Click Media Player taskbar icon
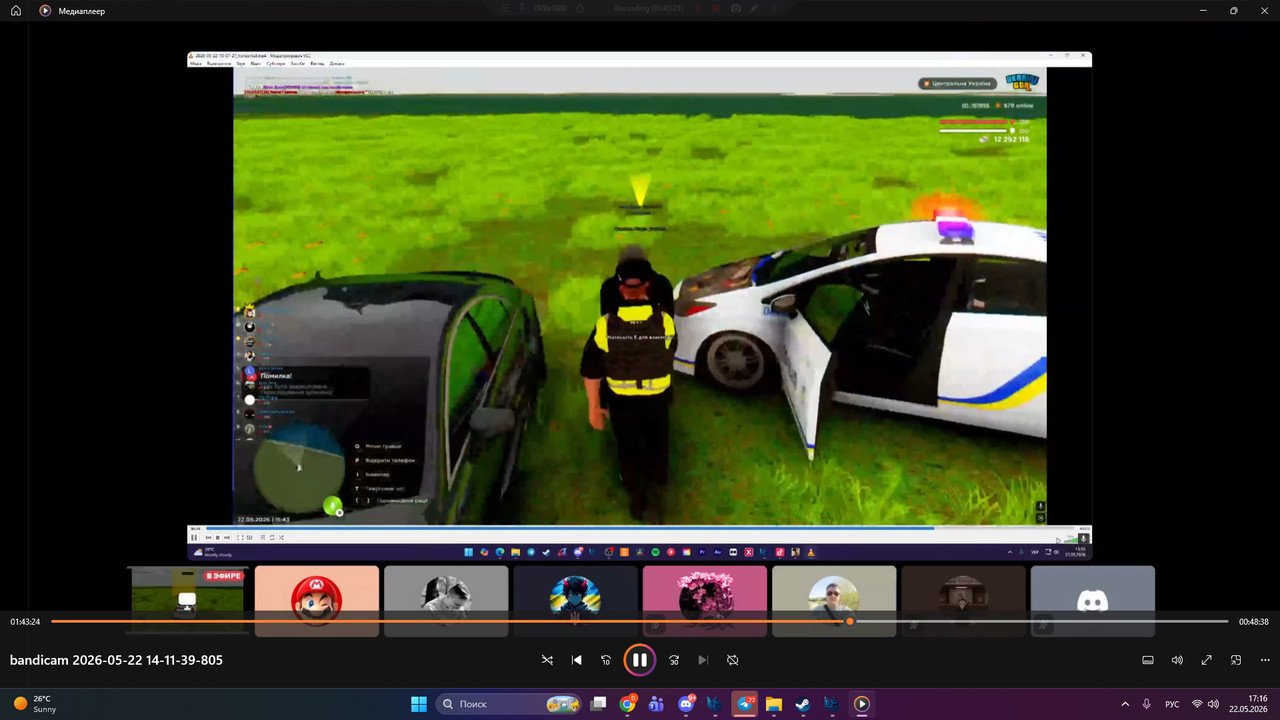 point(861,704)
